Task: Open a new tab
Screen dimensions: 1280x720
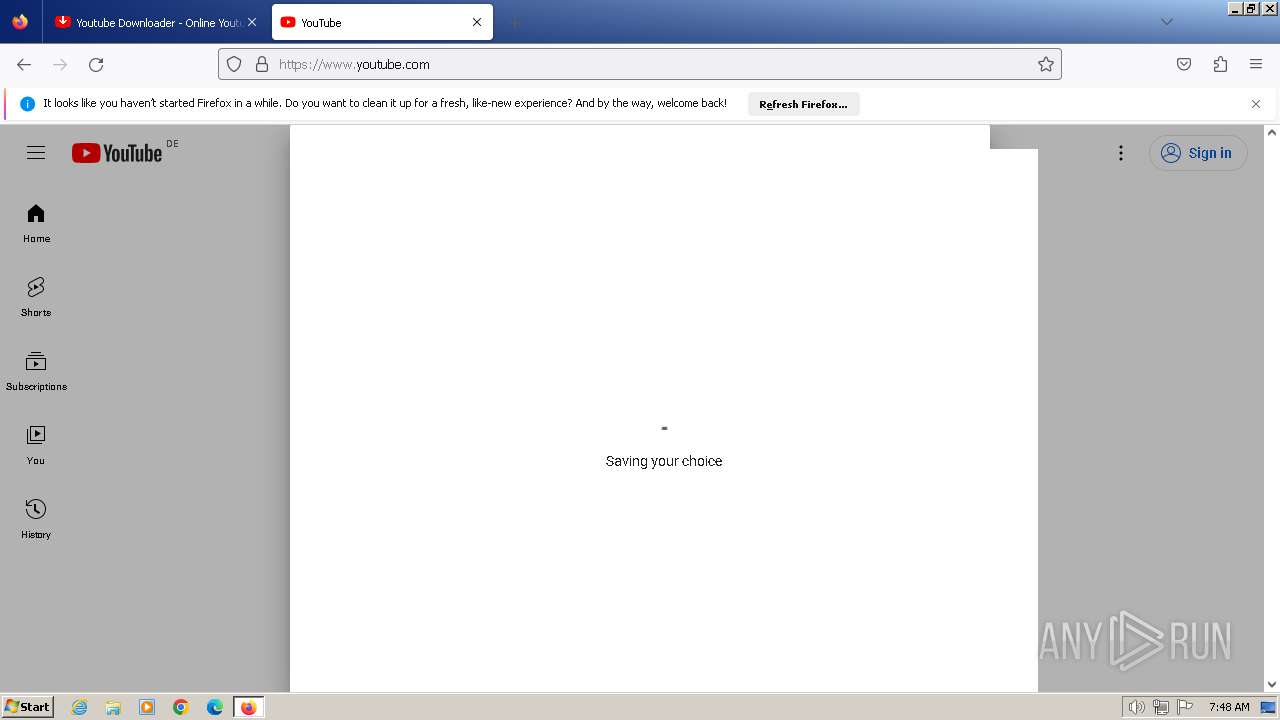Action: [x=514, y=22]
